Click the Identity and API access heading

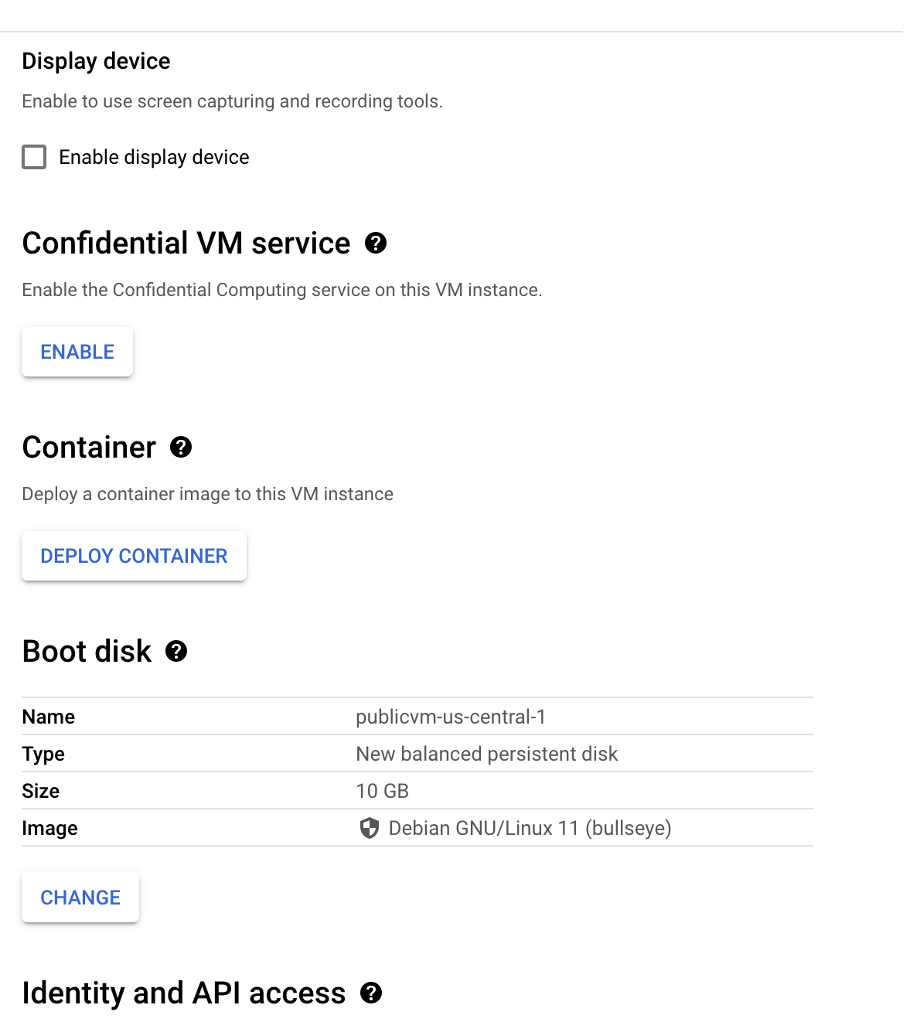(x=184, y=993)
